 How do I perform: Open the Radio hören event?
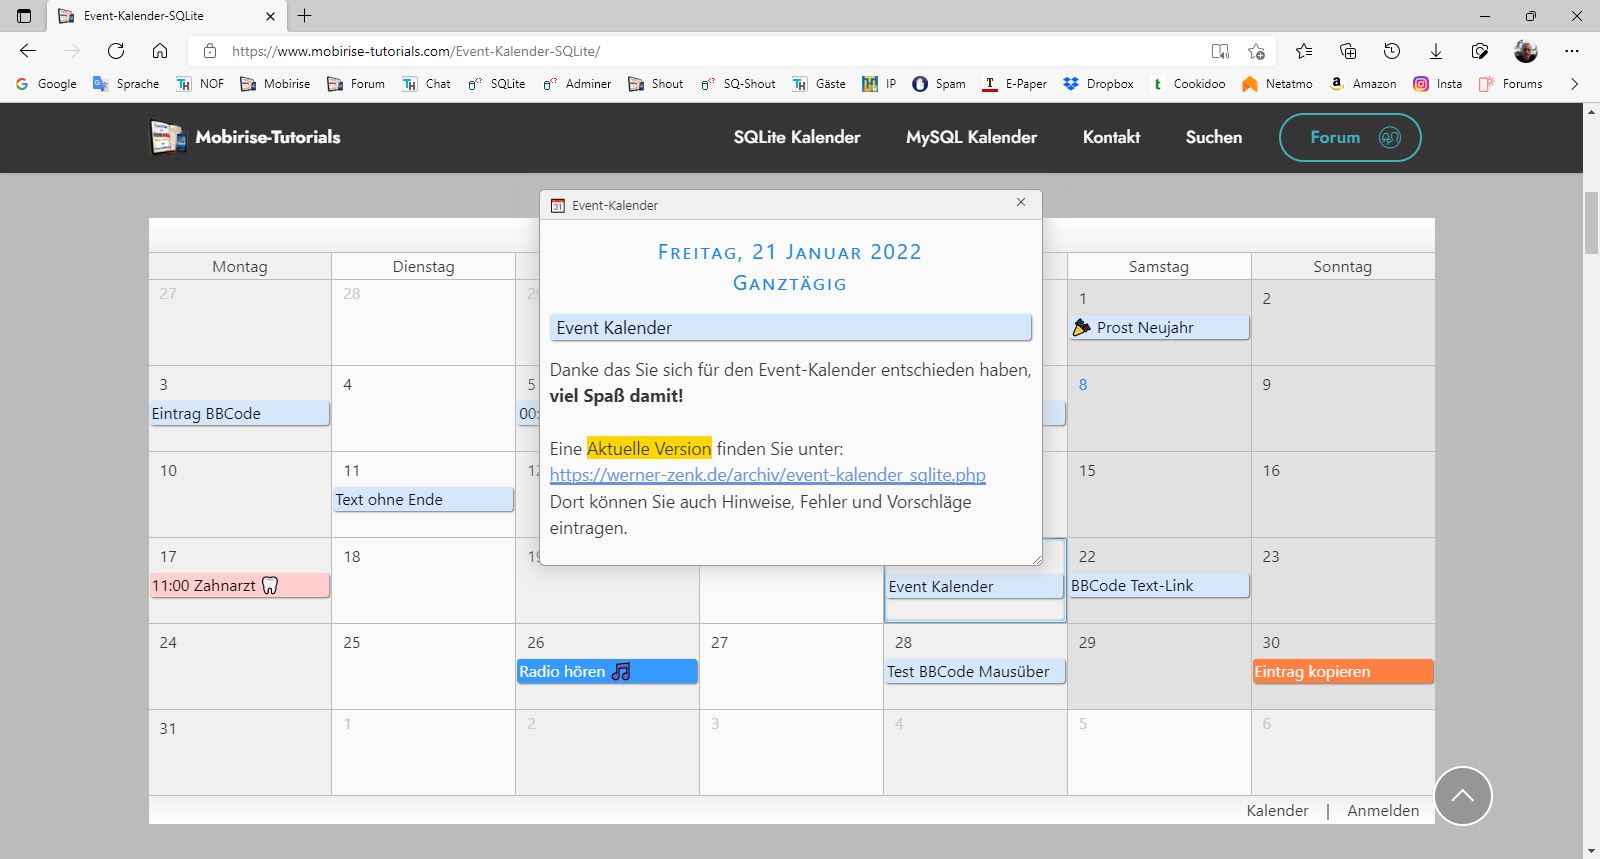point(606,672)
